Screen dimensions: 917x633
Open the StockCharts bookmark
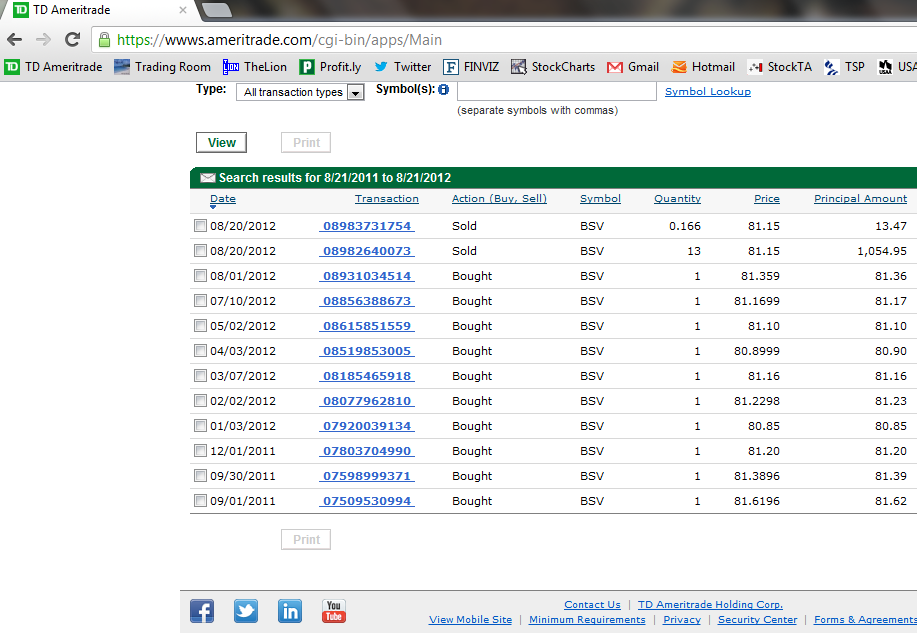click(x=553, y=67)
